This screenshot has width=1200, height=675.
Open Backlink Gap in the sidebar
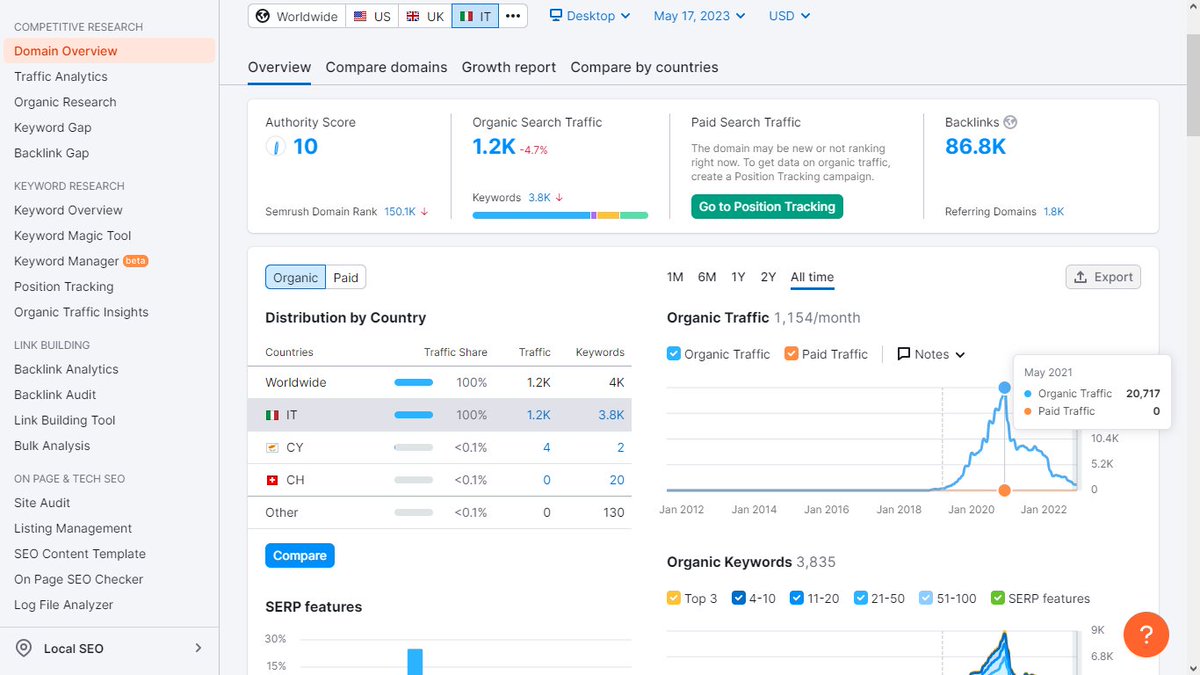[x=52, y=153]
